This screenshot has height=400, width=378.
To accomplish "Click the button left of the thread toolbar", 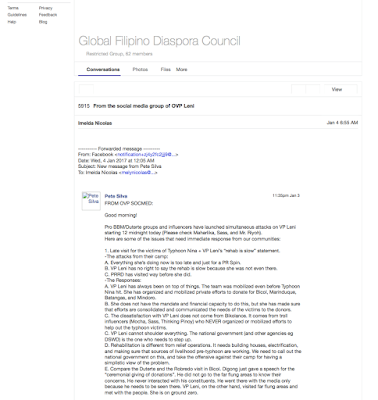I will click(x=86, y=89).
